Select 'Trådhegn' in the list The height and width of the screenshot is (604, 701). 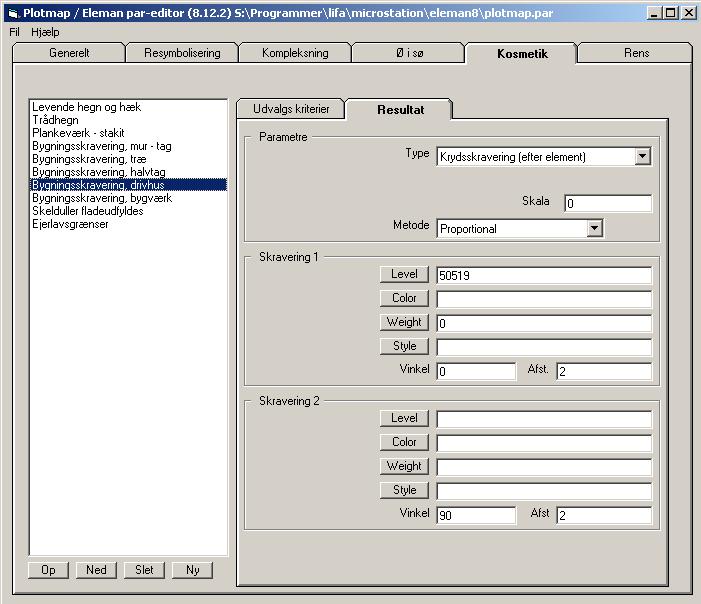tap(129, 120)
